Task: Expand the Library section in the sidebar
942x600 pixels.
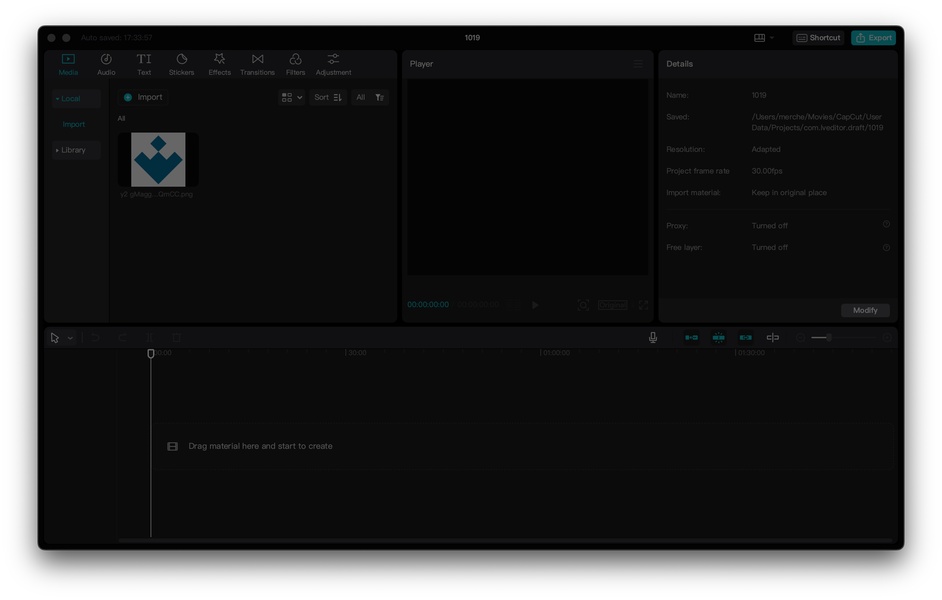Action: 72,150
